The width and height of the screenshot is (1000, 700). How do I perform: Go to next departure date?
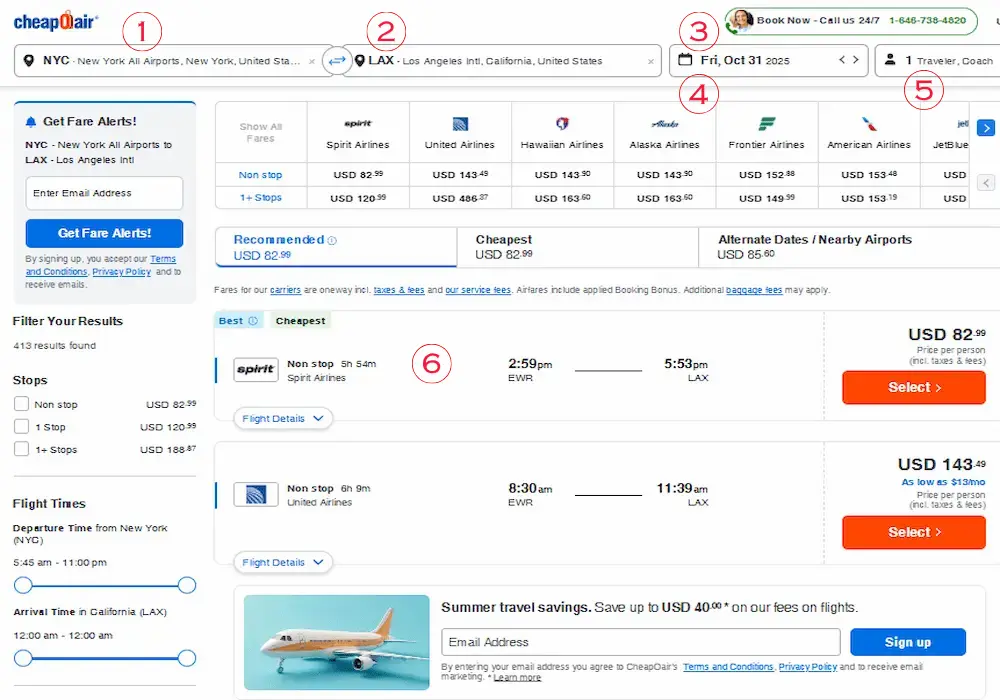pyautogui.click(x=856, y=60)
